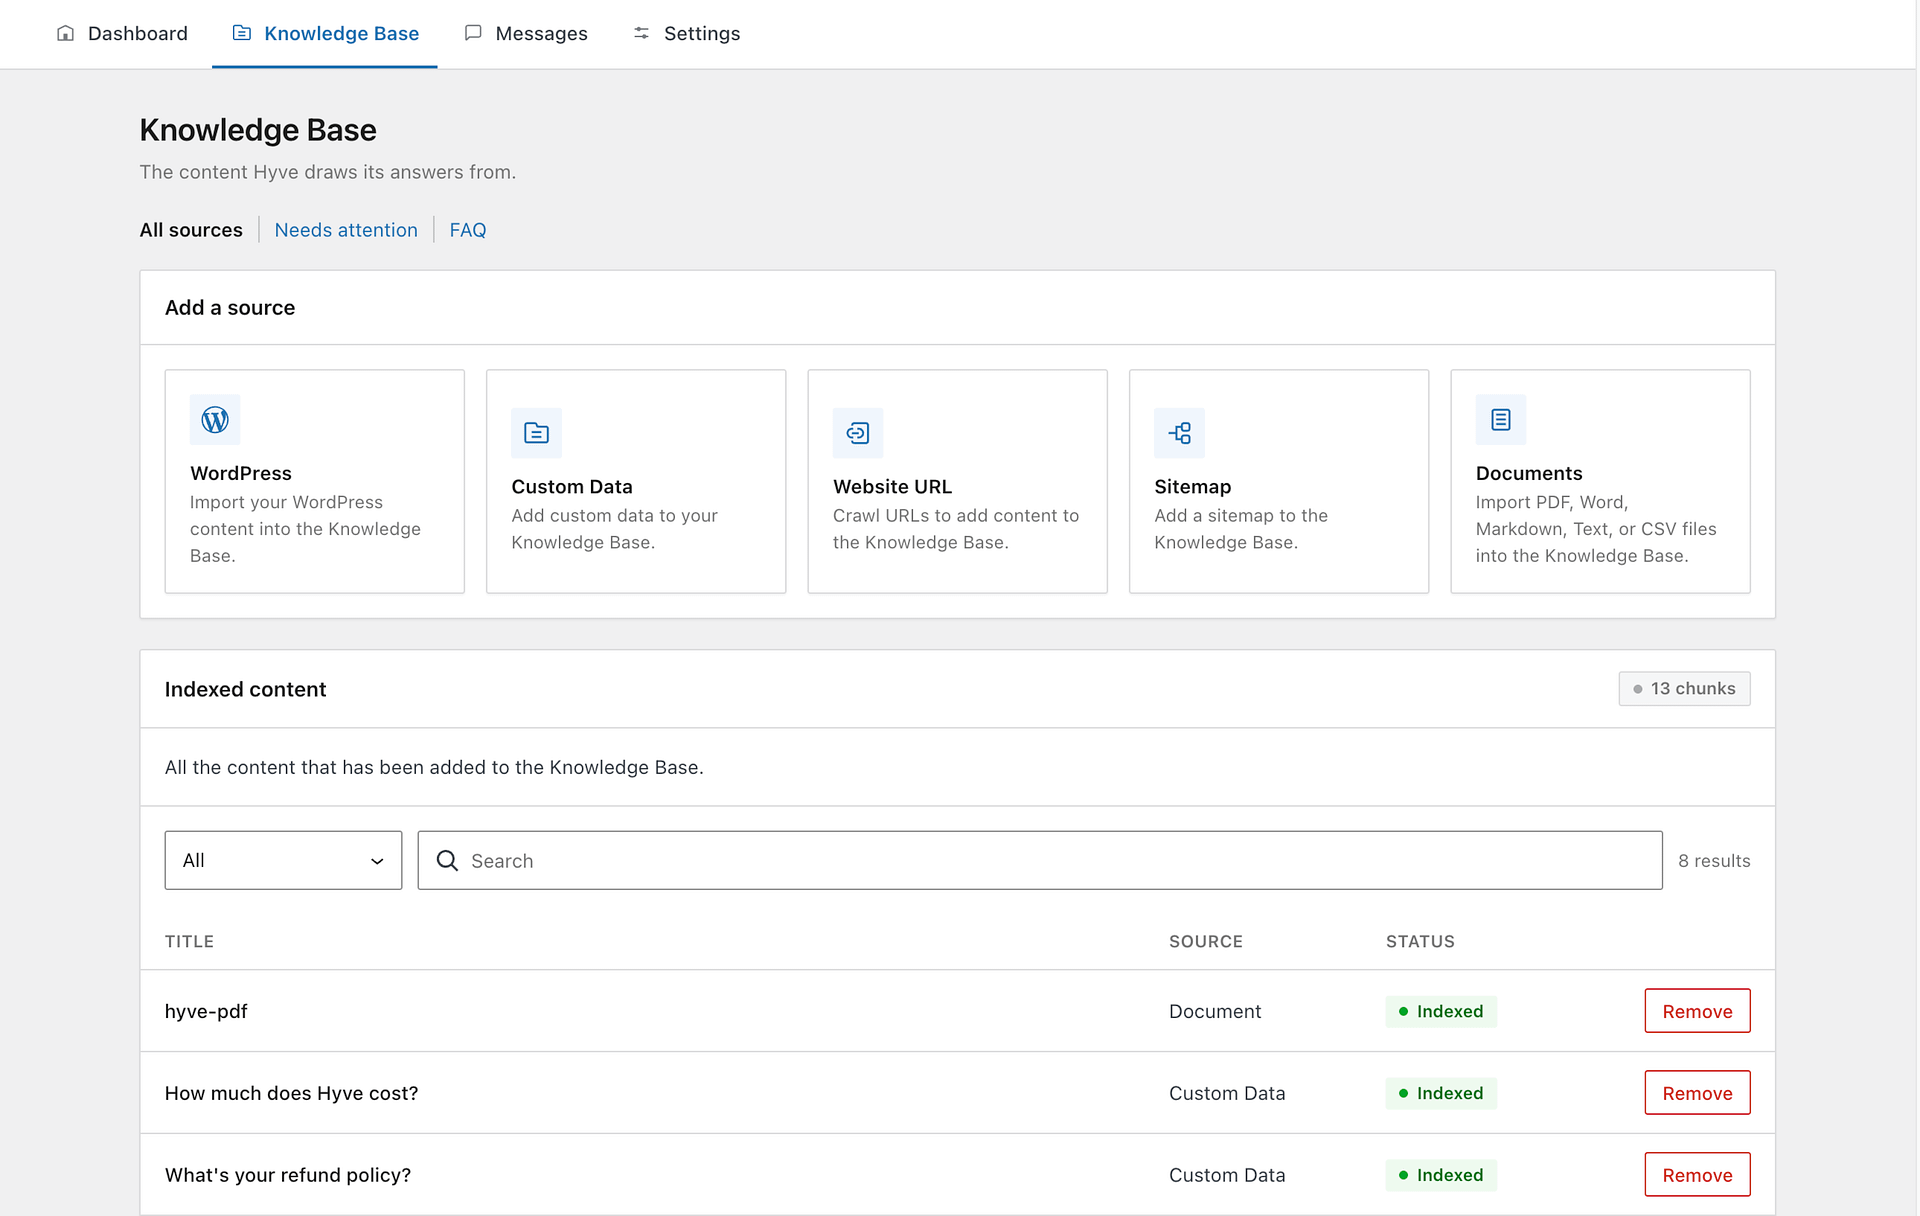Remove the hyve-pdf entry
This screenshot has height=1216, width=1920.
[1697, 1011]
